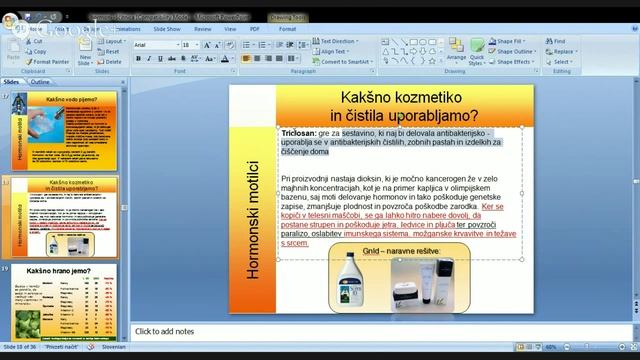Select the Oval shape in shapes gallery
Screen dimensions: 640x360
click(423, 42)
